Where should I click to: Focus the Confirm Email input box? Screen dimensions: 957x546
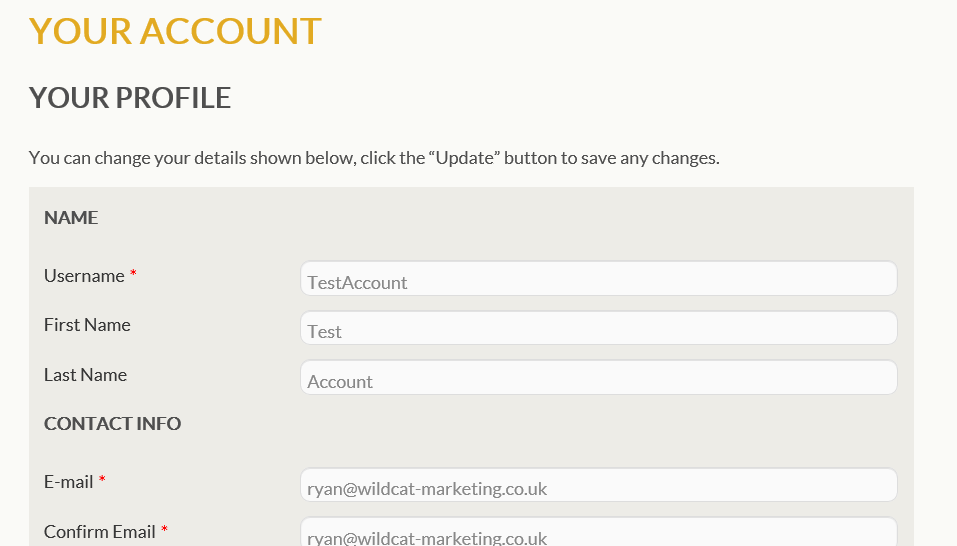(598, 534)
